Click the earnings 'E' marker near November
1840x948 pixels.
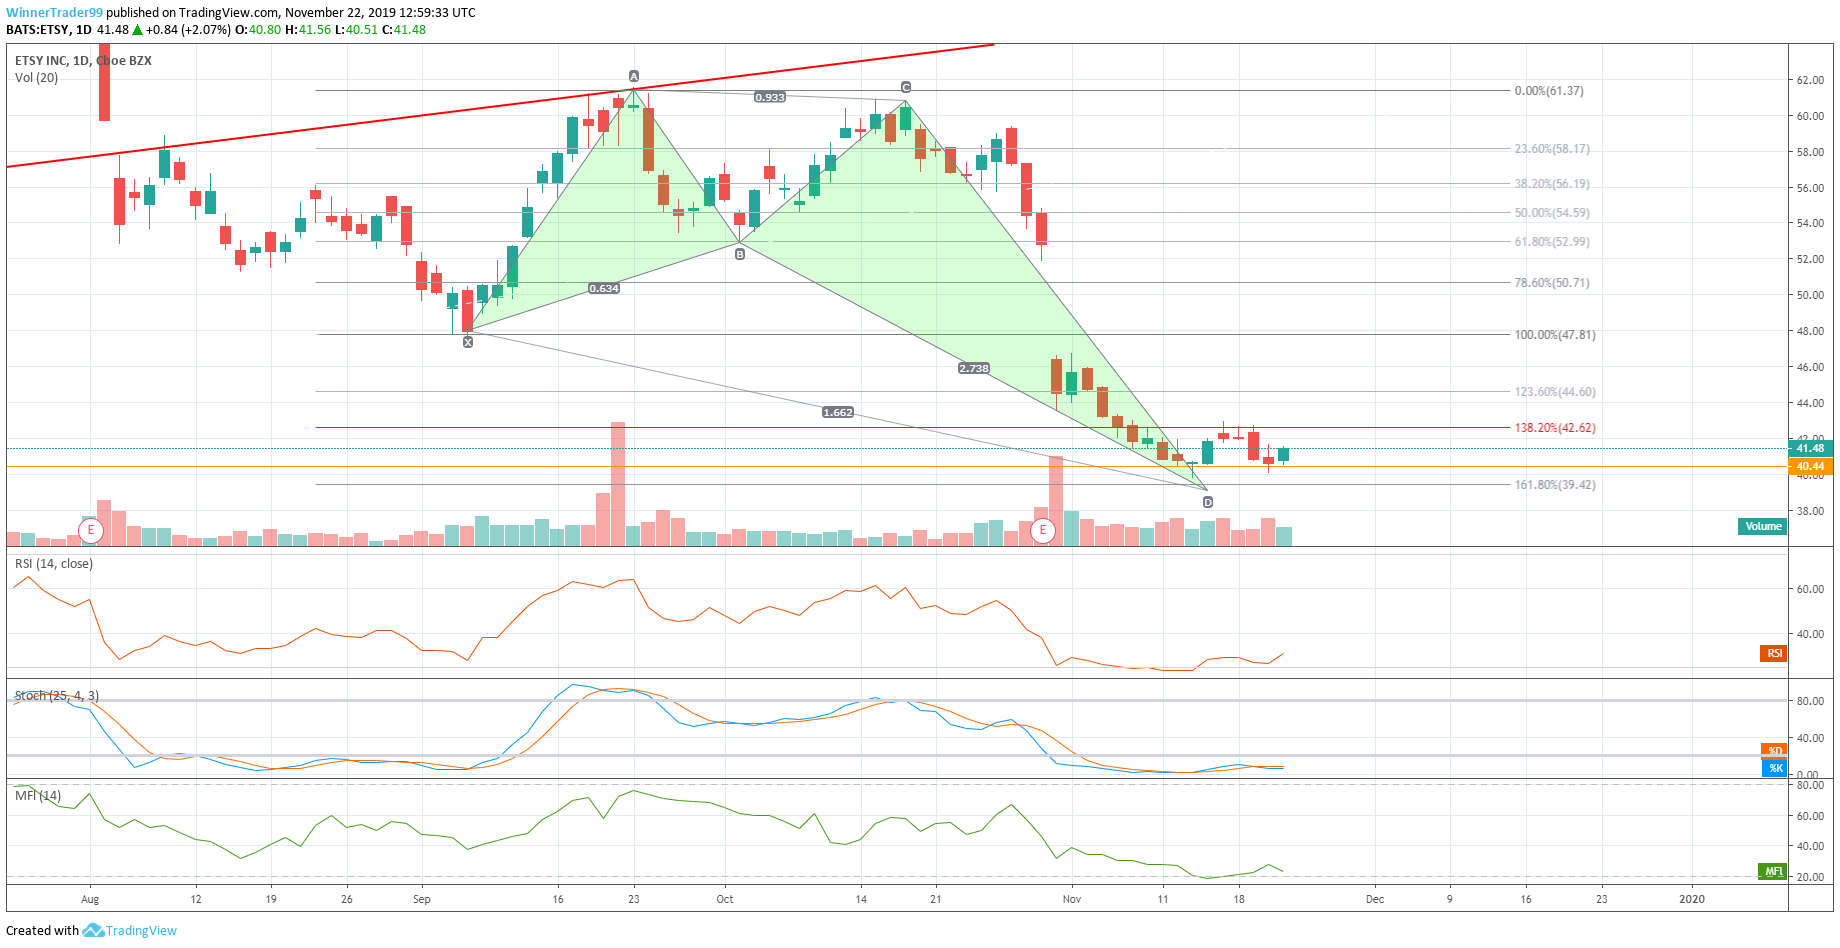(1043, 530)
